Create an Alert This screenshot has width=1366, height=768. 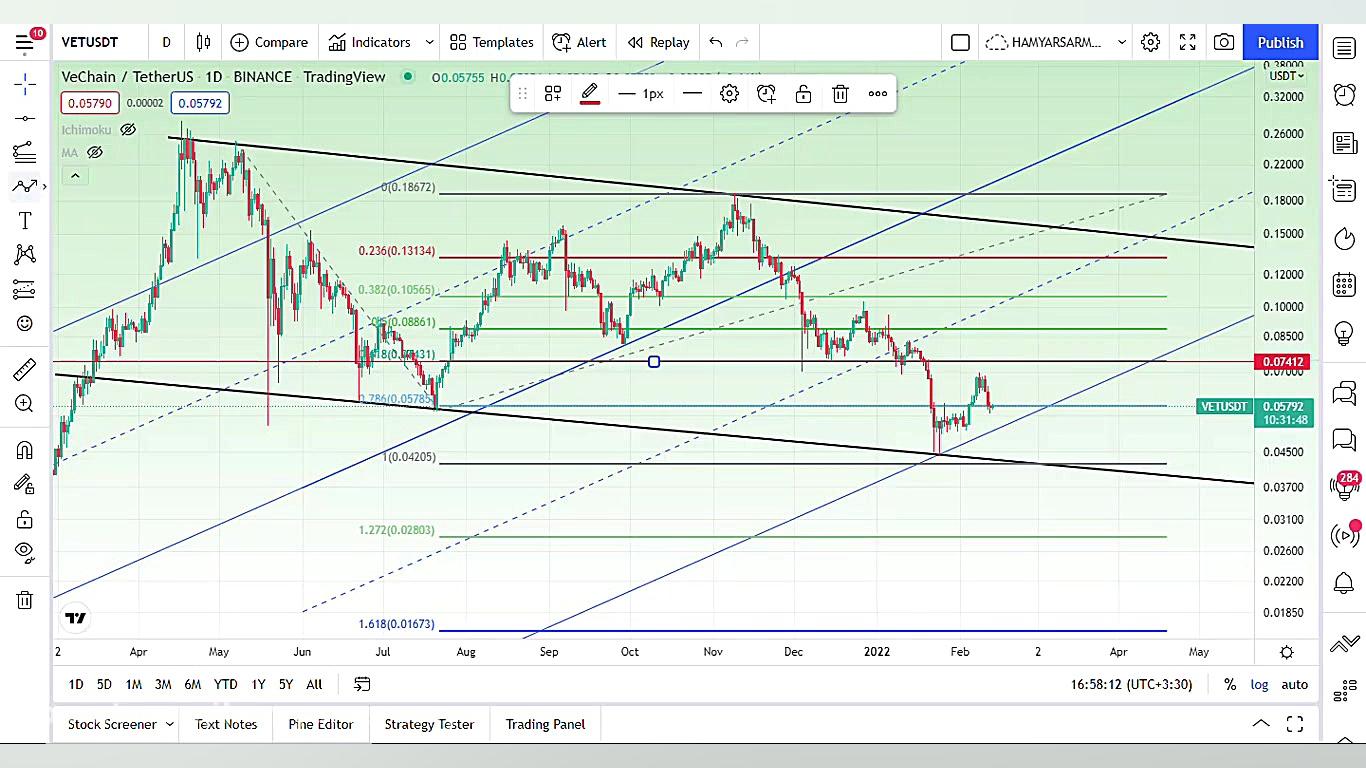tap(578, 42)
